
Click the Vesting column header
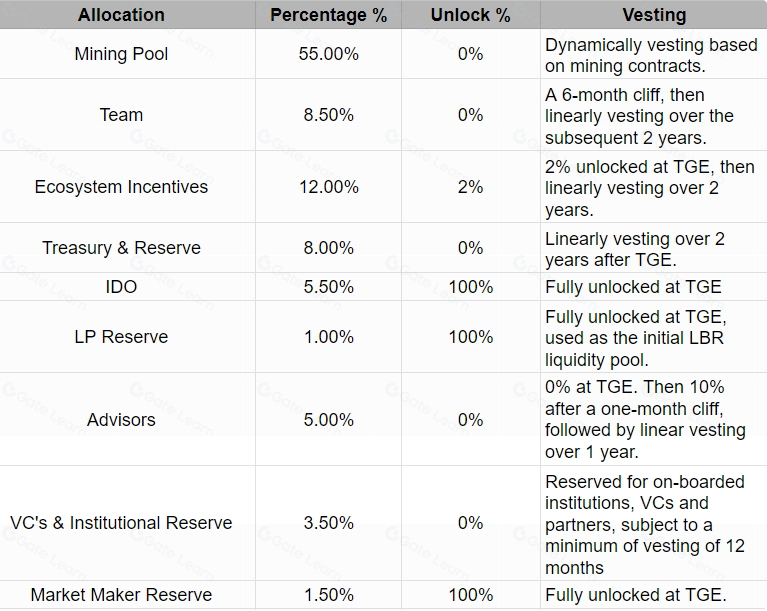pyautogui.click(x=654, y=15)
